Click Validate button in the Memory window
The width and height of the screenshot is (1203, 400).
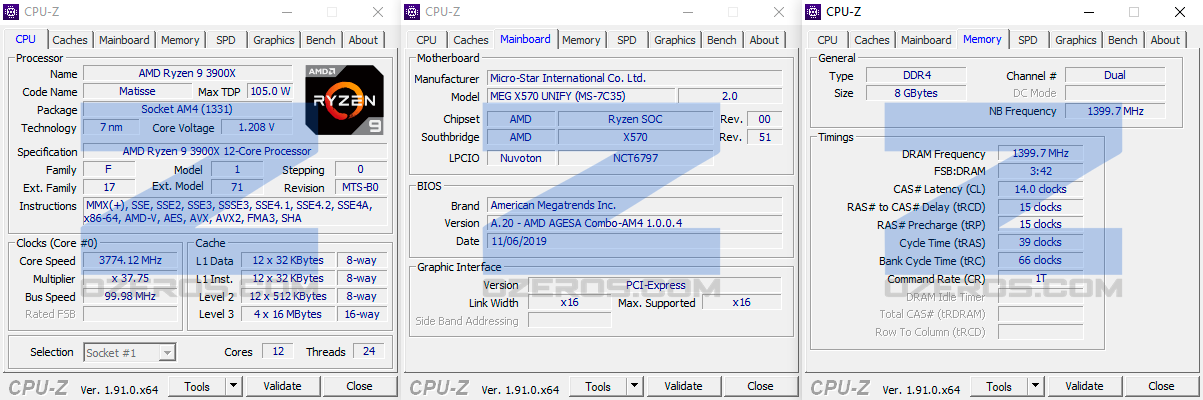coord(1084,386)
